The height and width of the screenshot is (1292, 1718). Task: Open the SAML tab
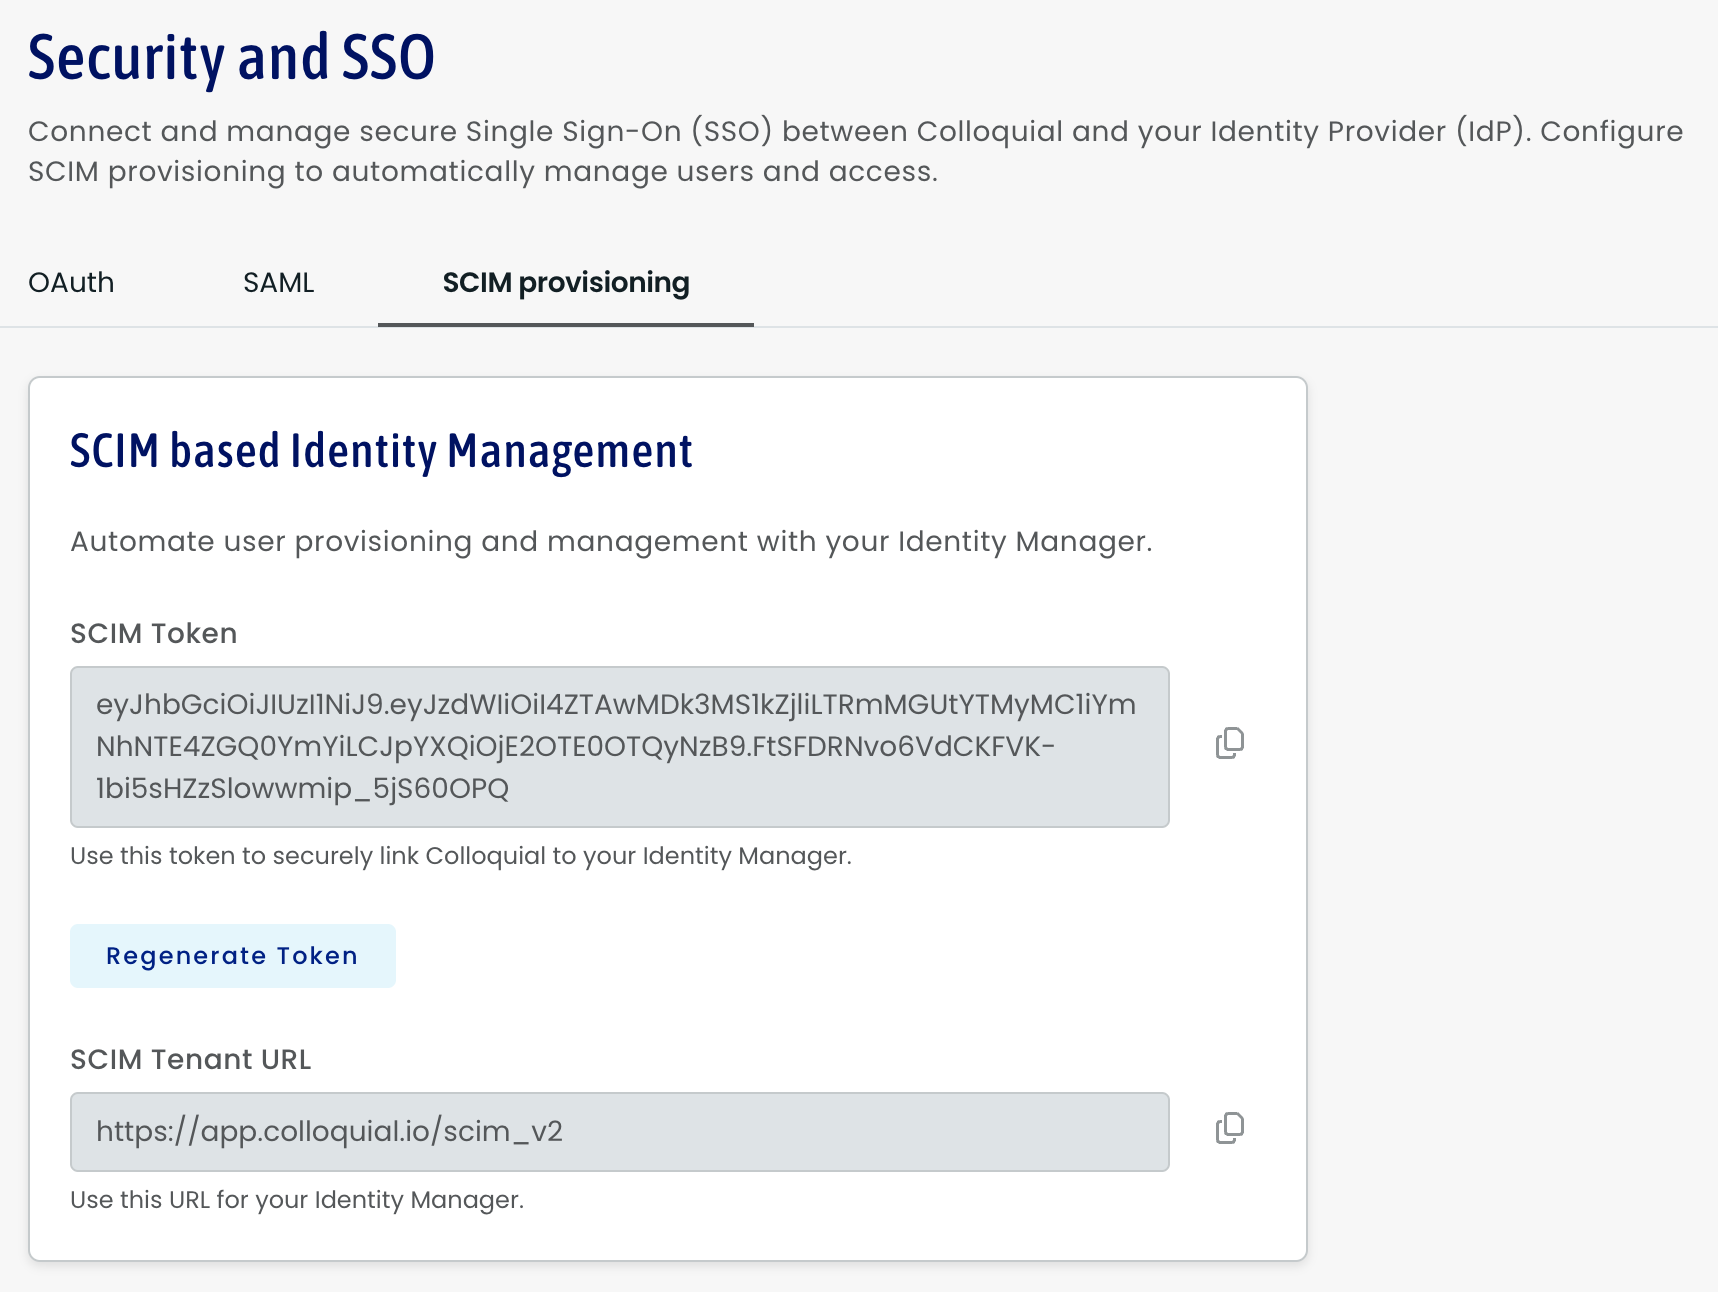tap(279, 283)
